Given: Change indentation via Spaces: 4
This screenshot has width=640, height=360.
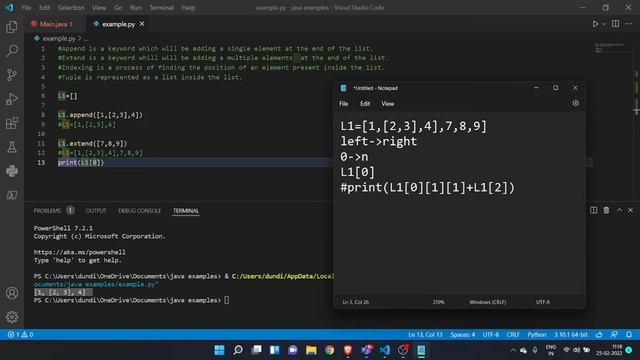Looking at the screenshot, I should pyautogui.click(x=462, y=335).
